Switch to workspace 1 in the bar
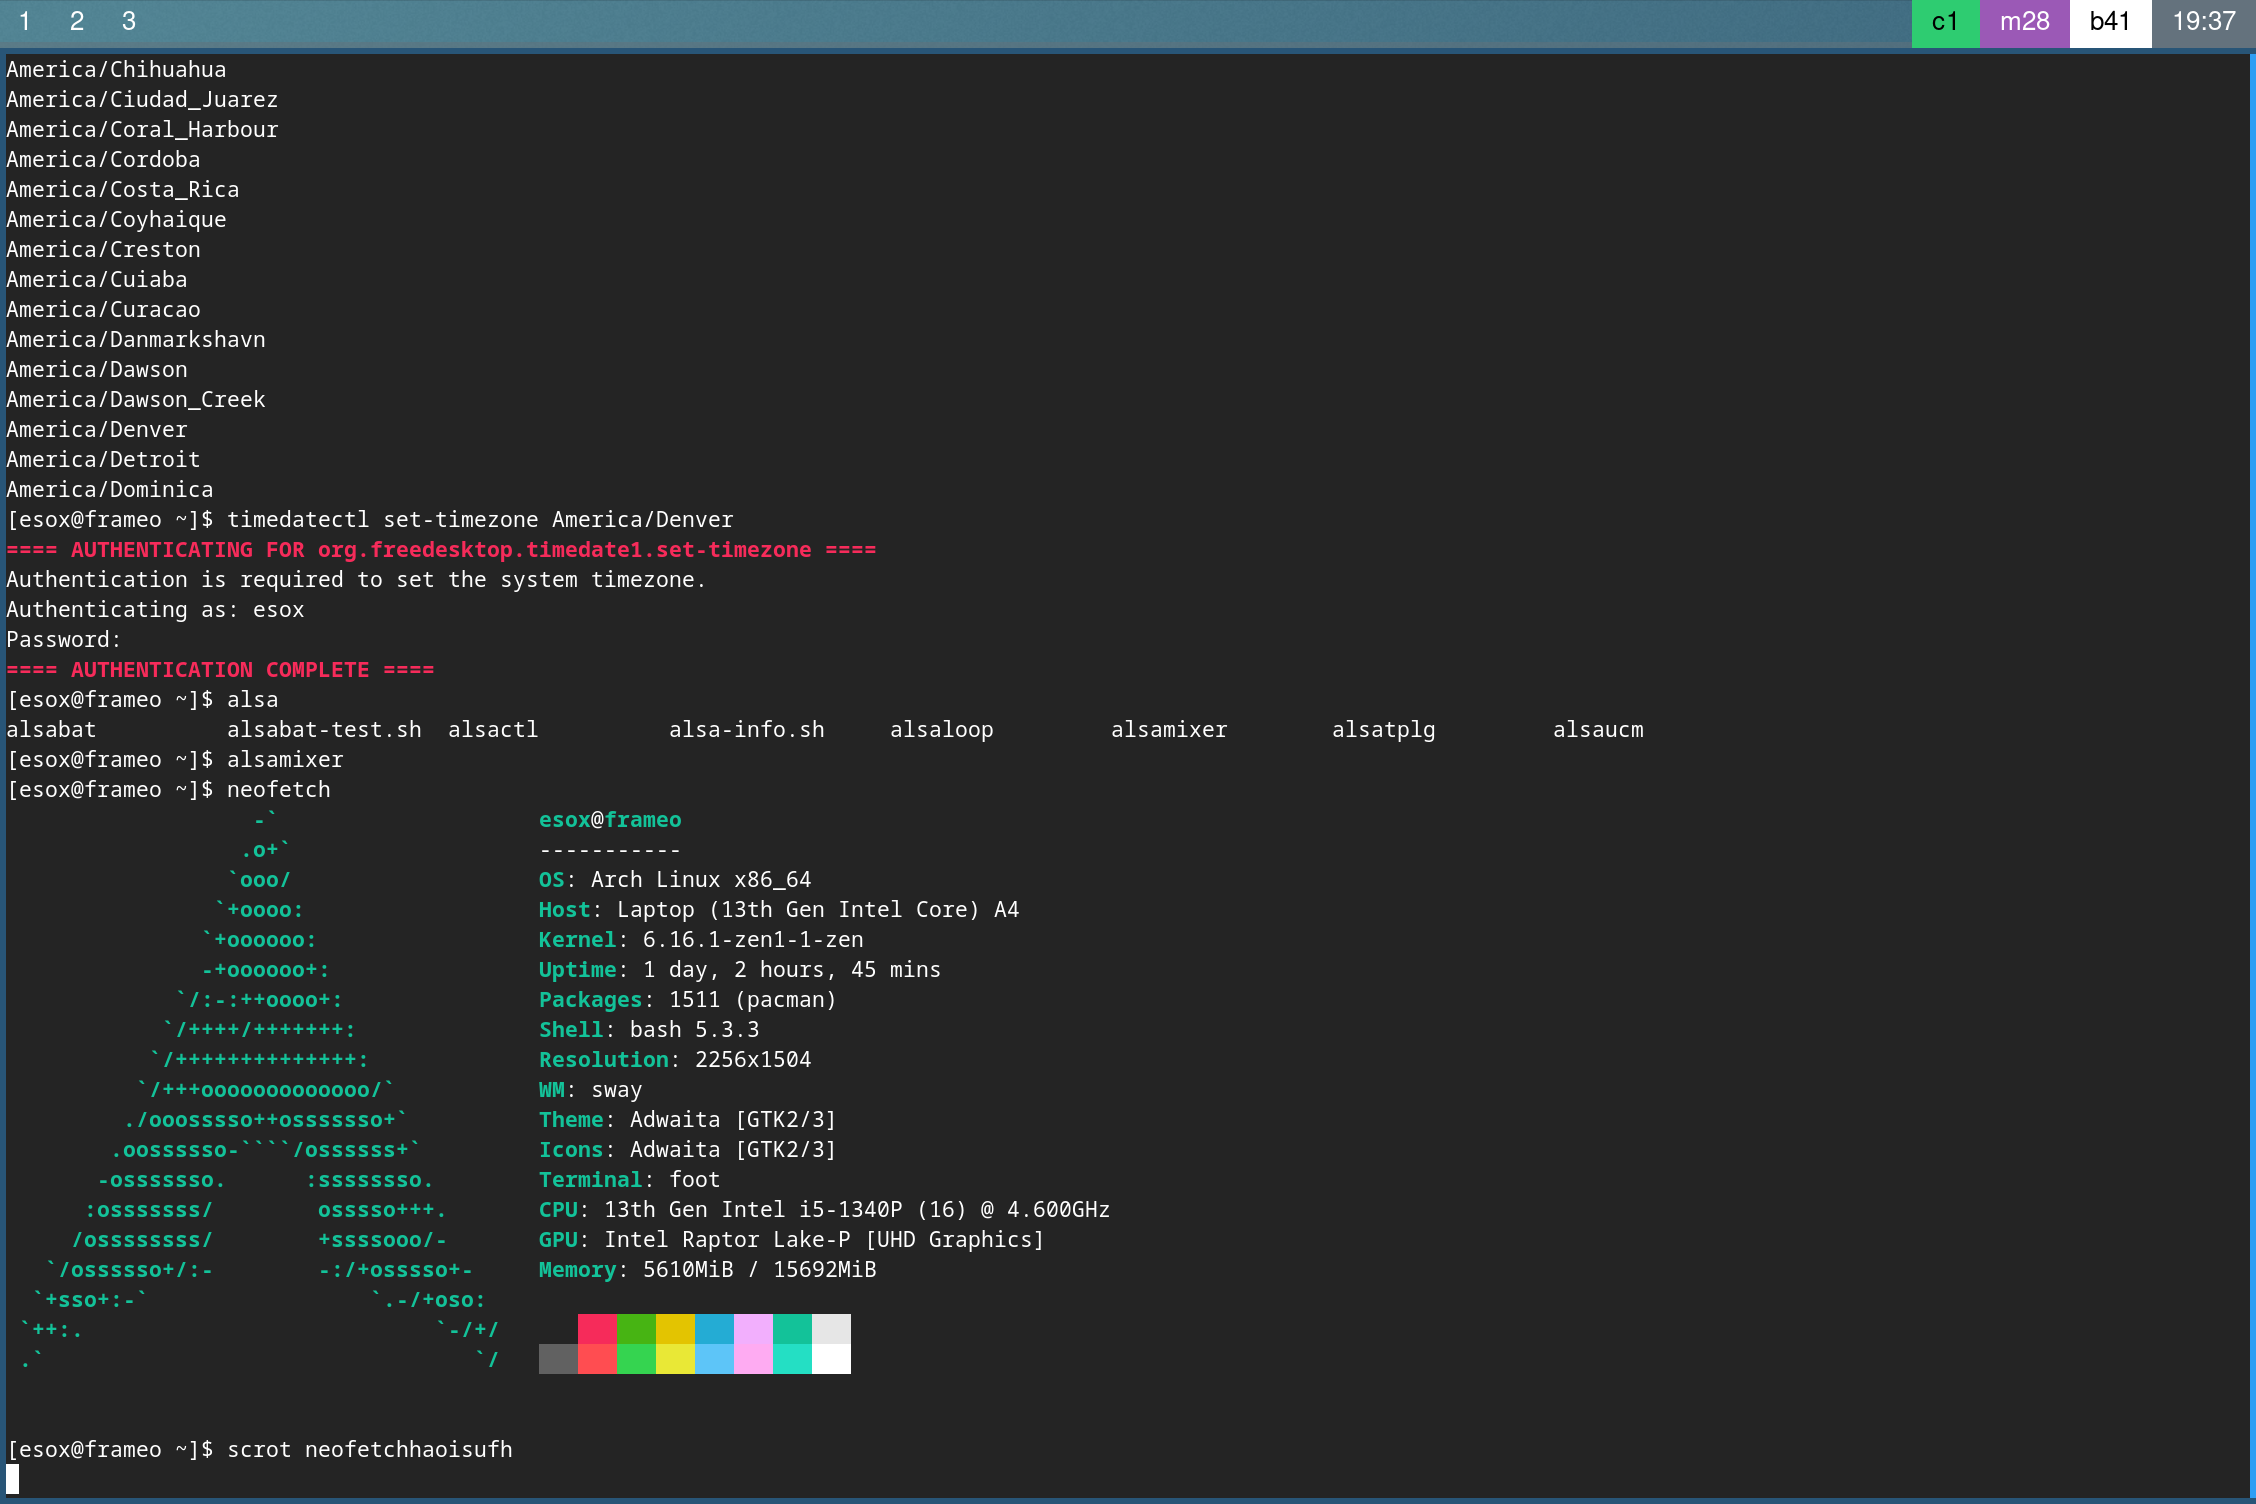The width and height of the screenshot is (2256, 1504). click(x=24, y=21)
